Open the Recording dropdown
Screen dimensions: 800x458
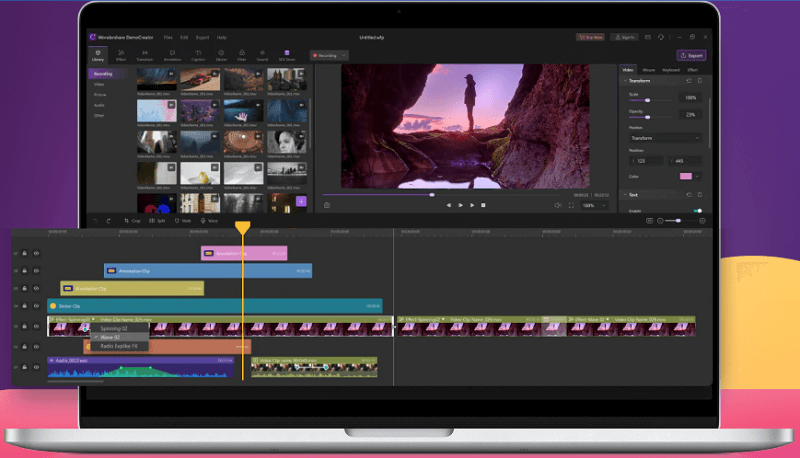tap(328, 56)
